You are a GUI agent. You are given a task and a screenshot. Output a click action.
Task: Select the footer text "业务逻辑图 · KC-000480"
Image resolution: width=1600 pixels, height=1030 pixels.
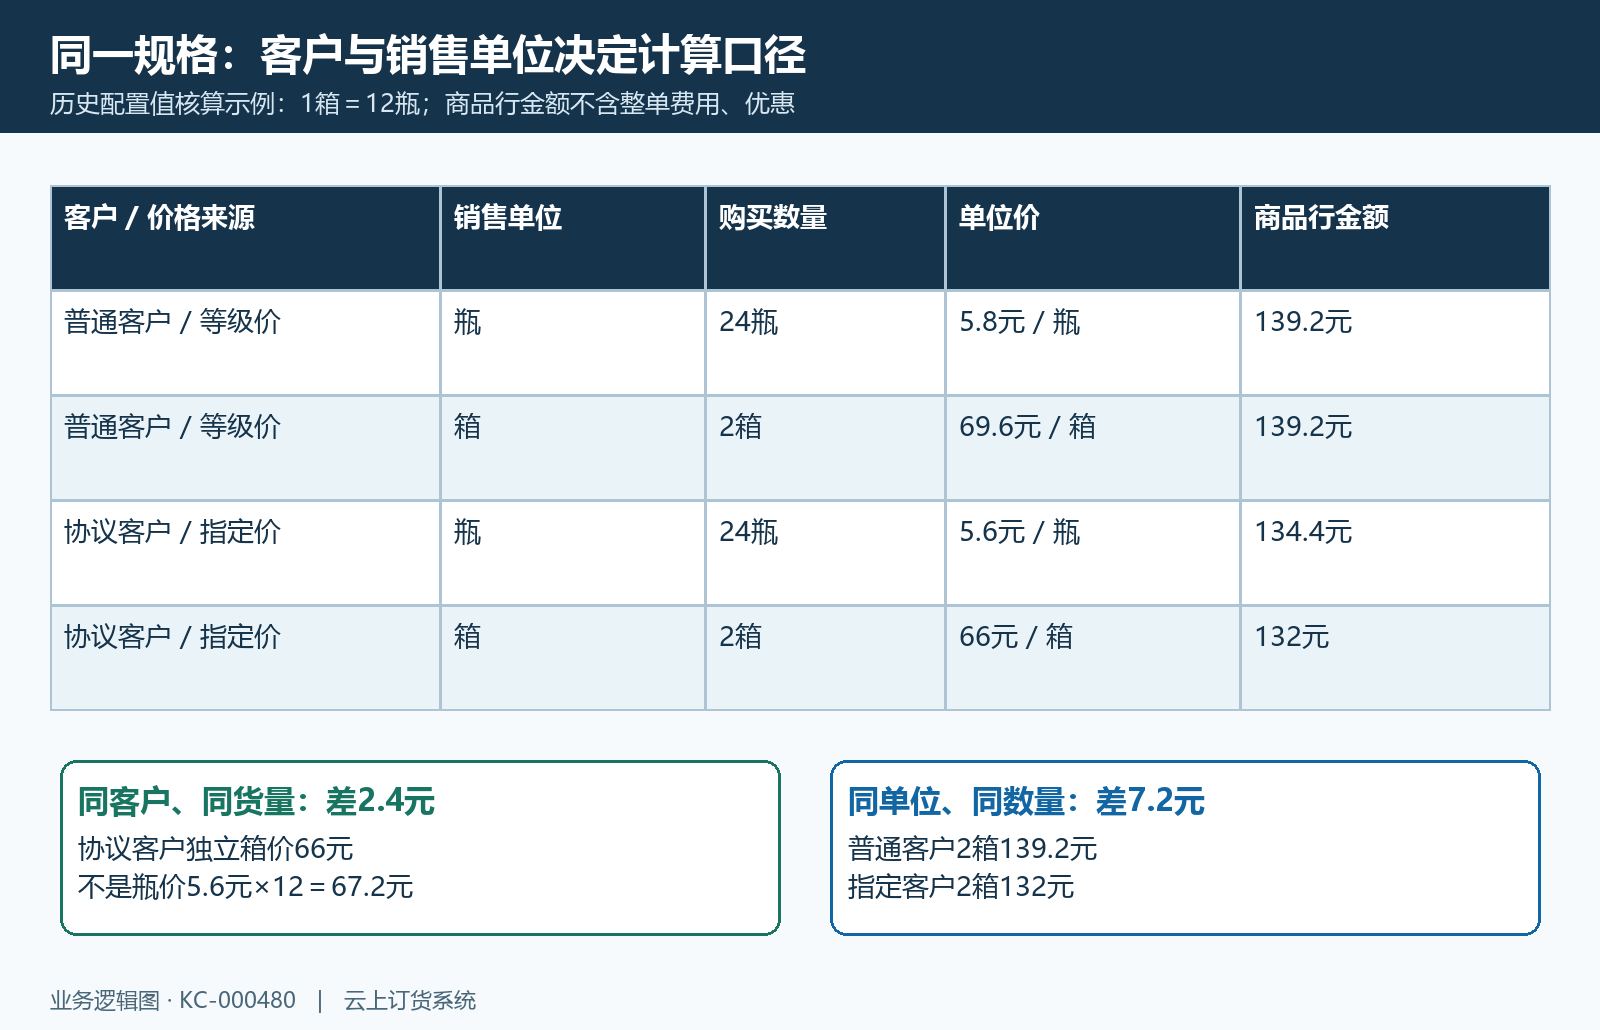tap(173, 1001)
